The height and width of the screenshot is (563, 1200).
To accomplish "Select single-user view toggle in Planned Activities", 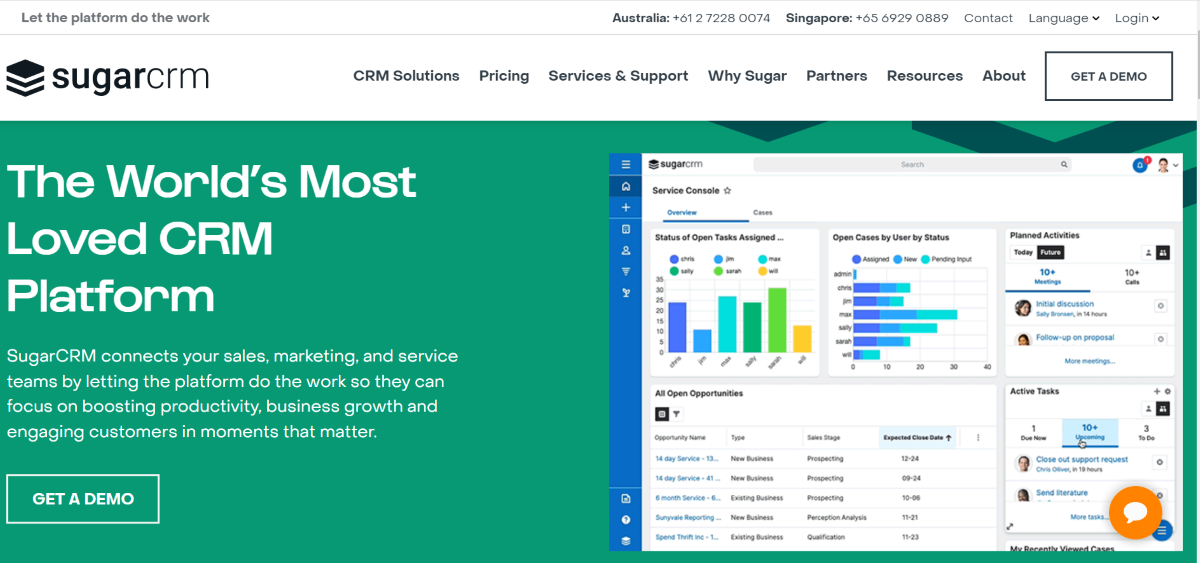I will tap(1149, 253).
